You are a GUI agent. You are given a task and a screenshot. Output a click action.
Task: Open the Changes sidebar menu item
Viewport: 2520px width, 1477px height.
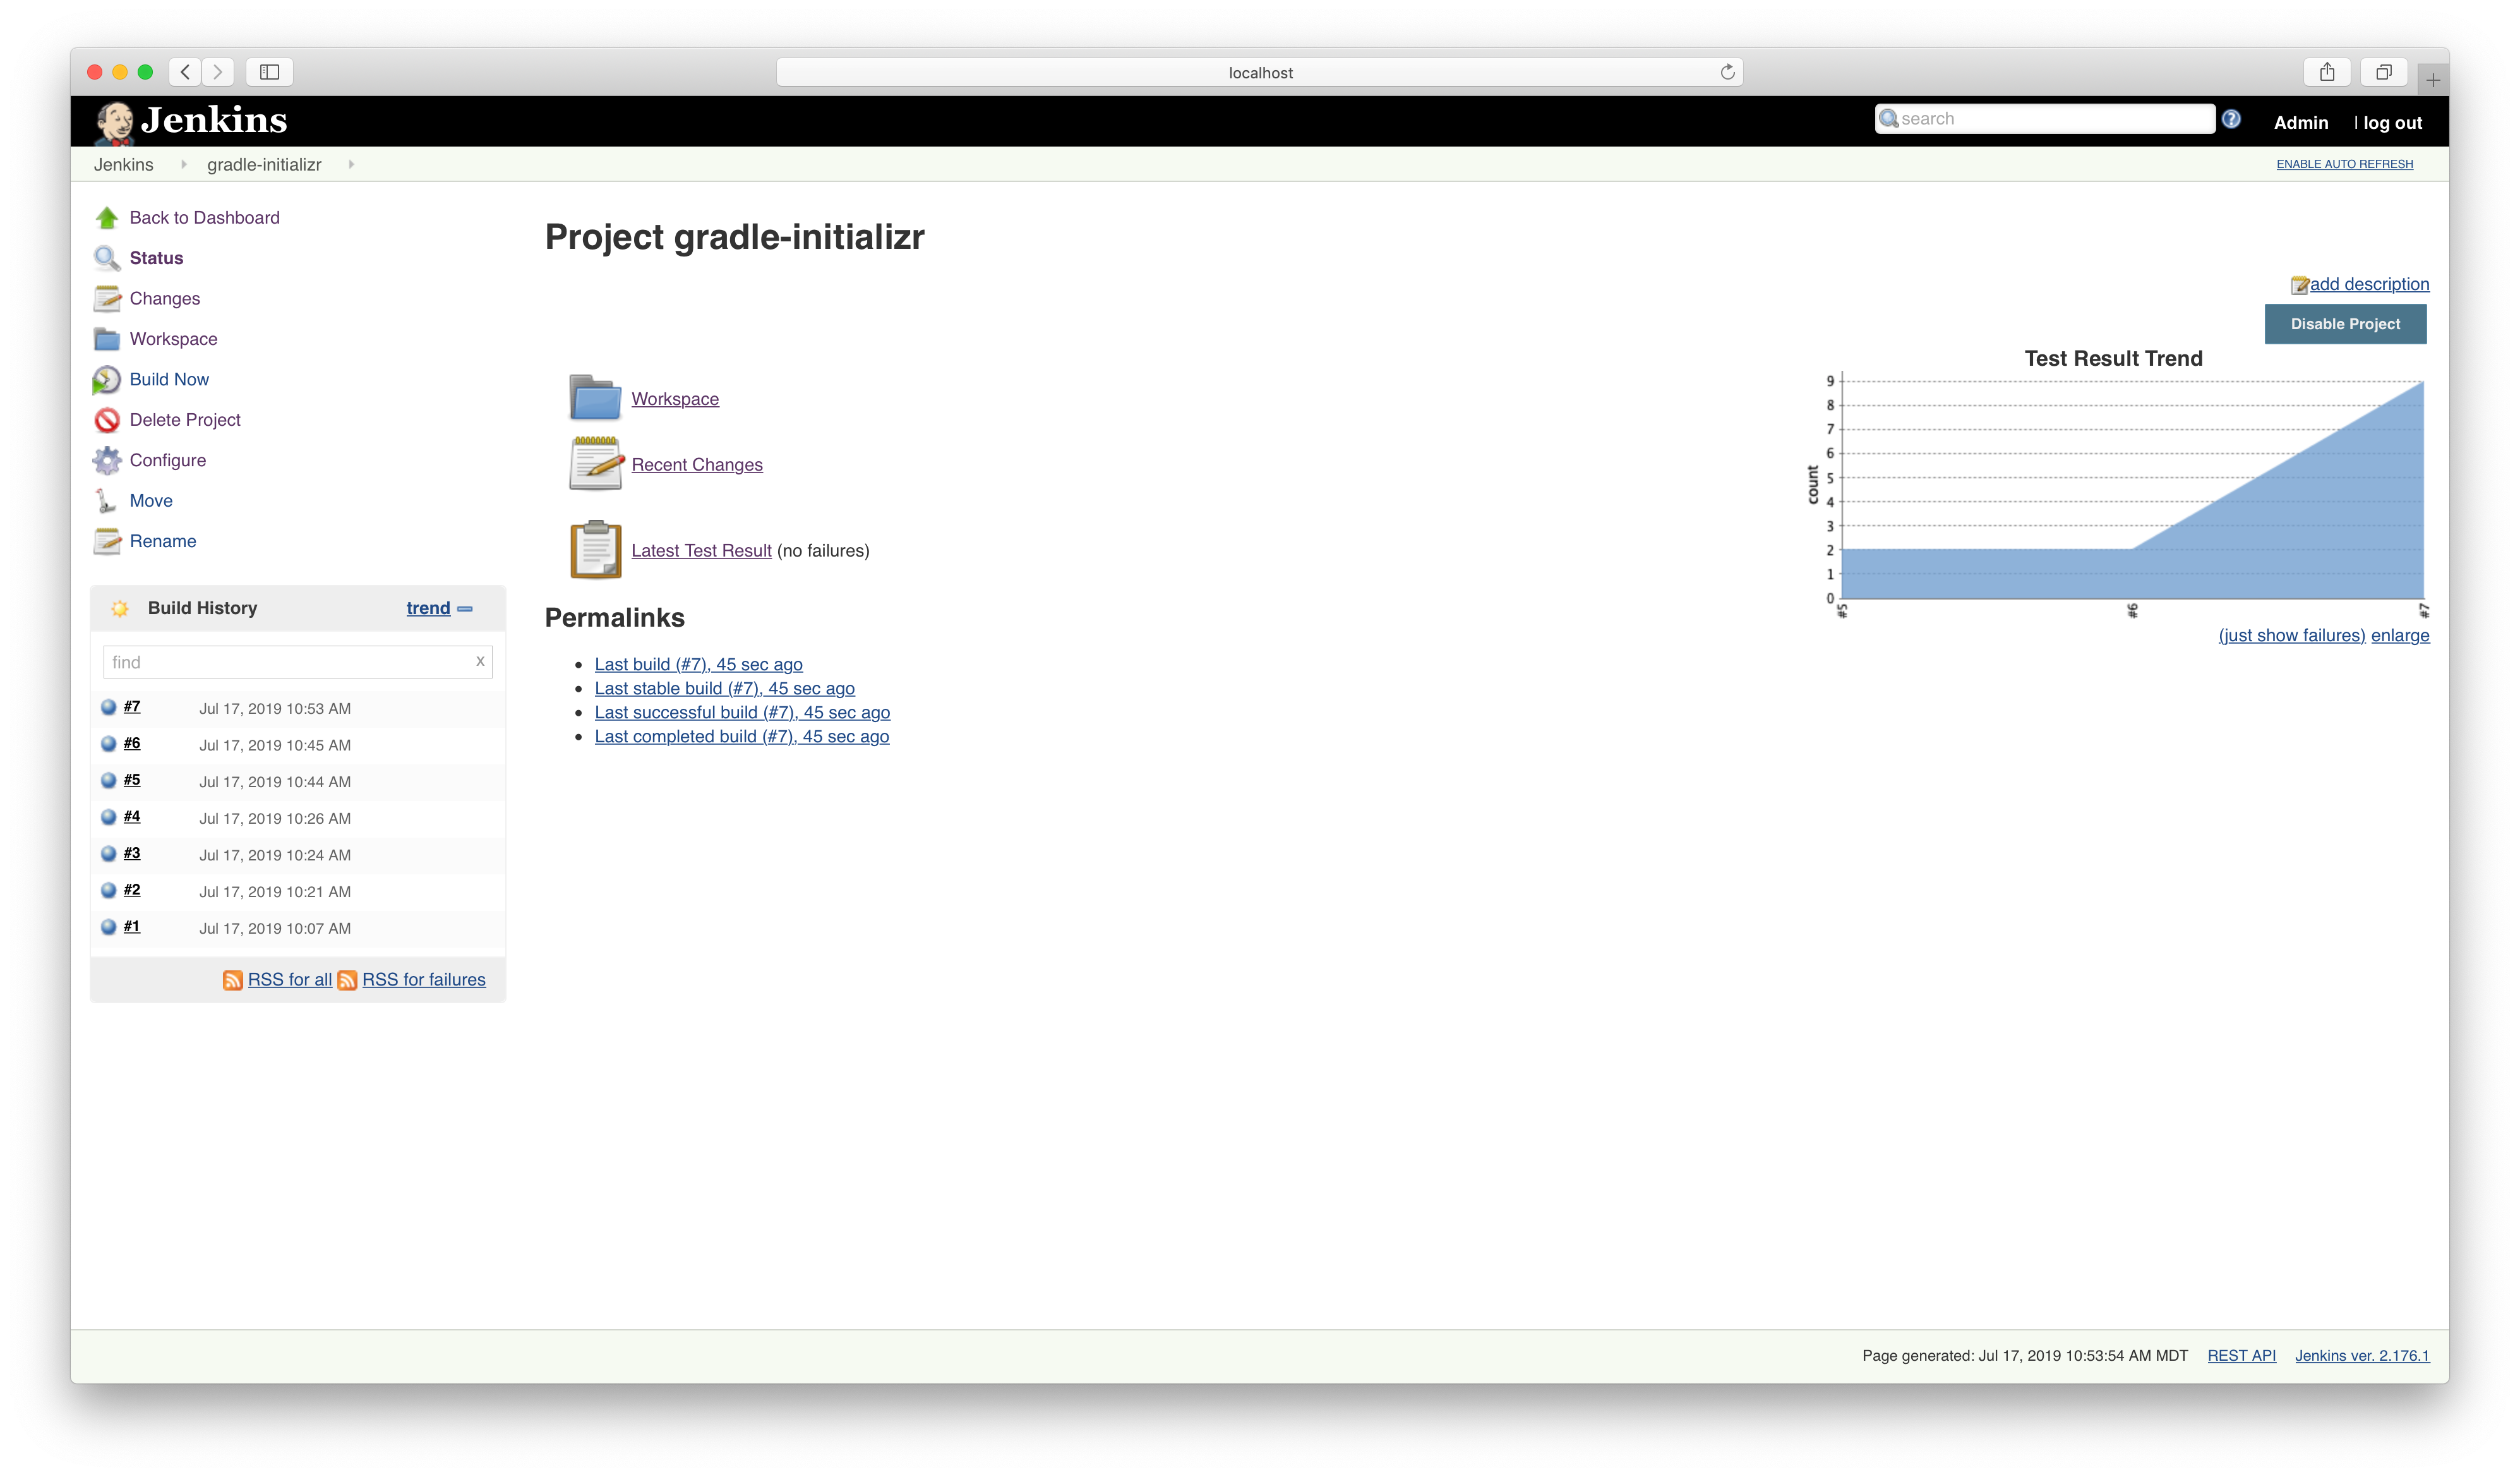click(x=164, y=299)
